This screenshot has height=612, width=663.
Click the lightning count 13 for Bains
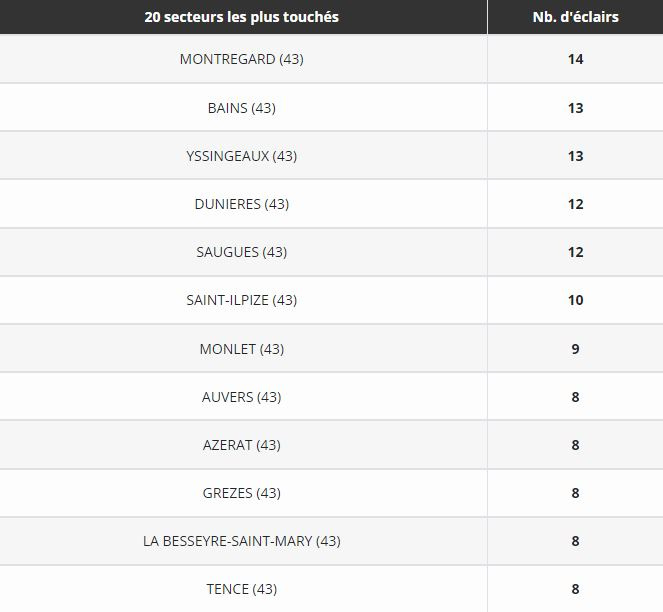pyautogui.click(x=575, y=108)
